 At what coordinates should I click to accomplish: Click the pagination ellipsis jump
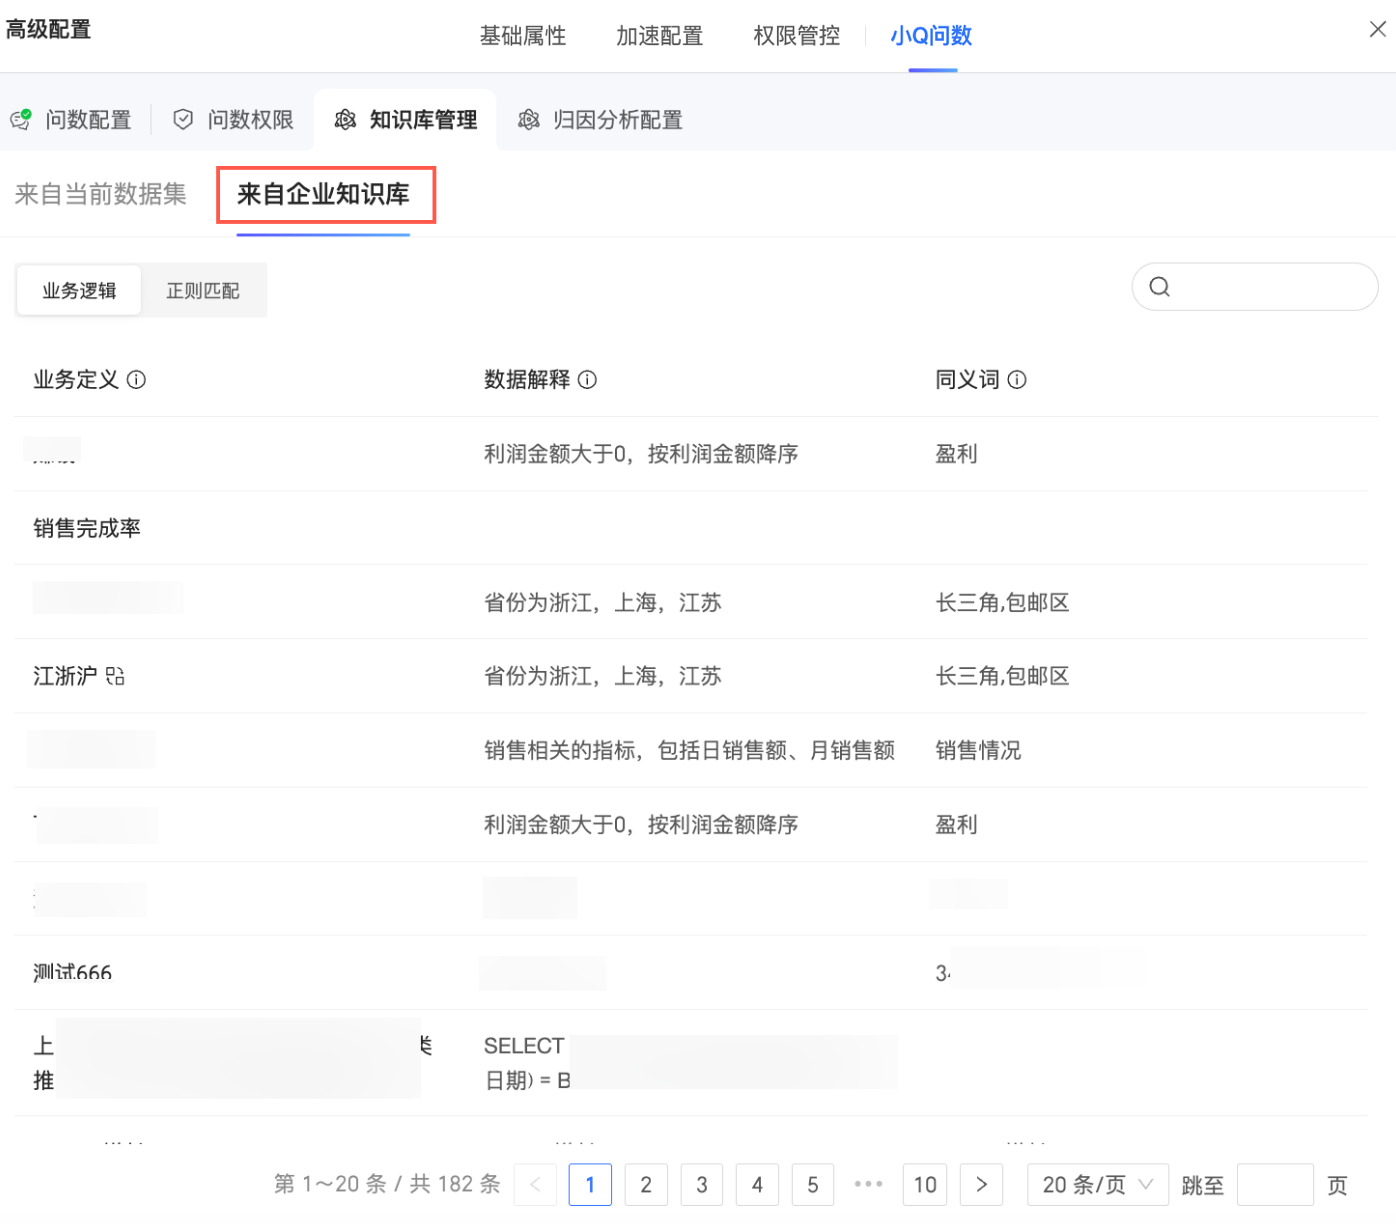[x=869, y=1185]
